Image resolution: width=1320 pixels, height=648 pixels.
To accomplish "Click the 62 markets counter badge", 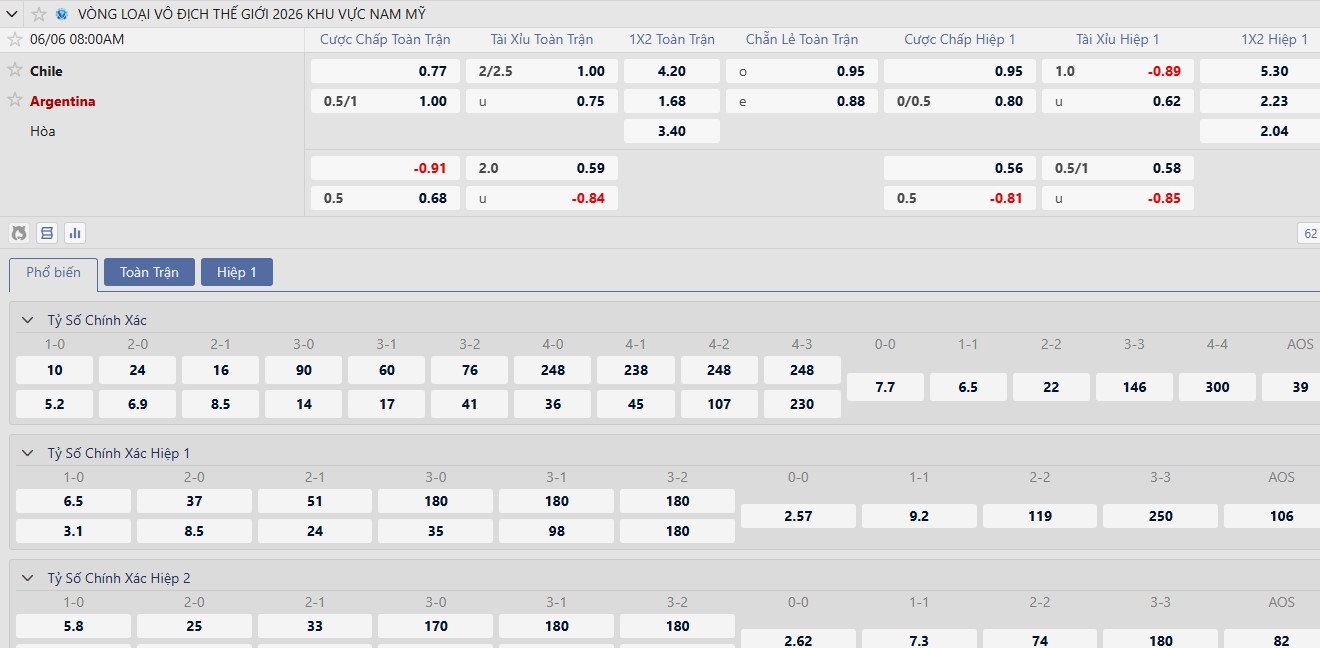I will pos(1308,233).
